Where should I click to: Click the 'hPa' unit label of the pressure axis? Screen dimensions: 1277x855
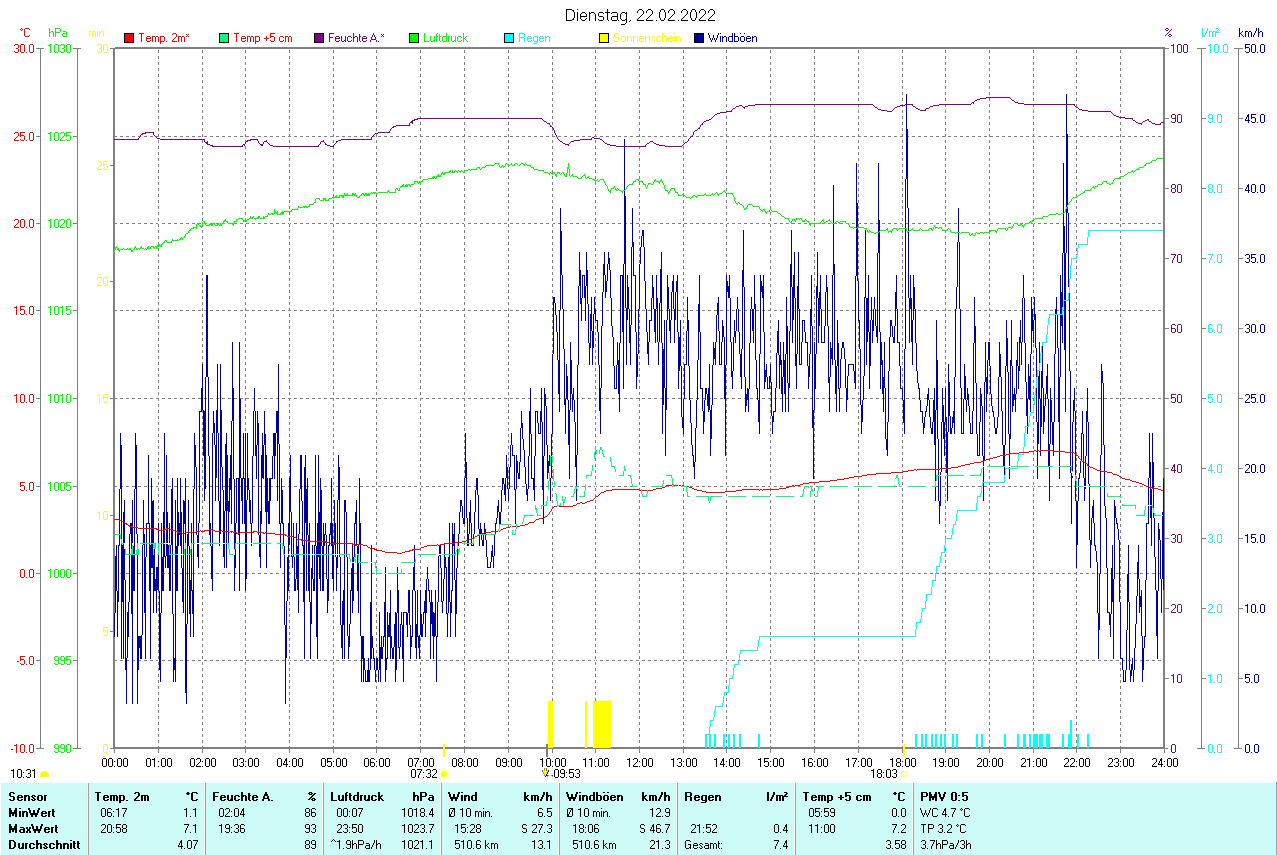click(57, 33)
